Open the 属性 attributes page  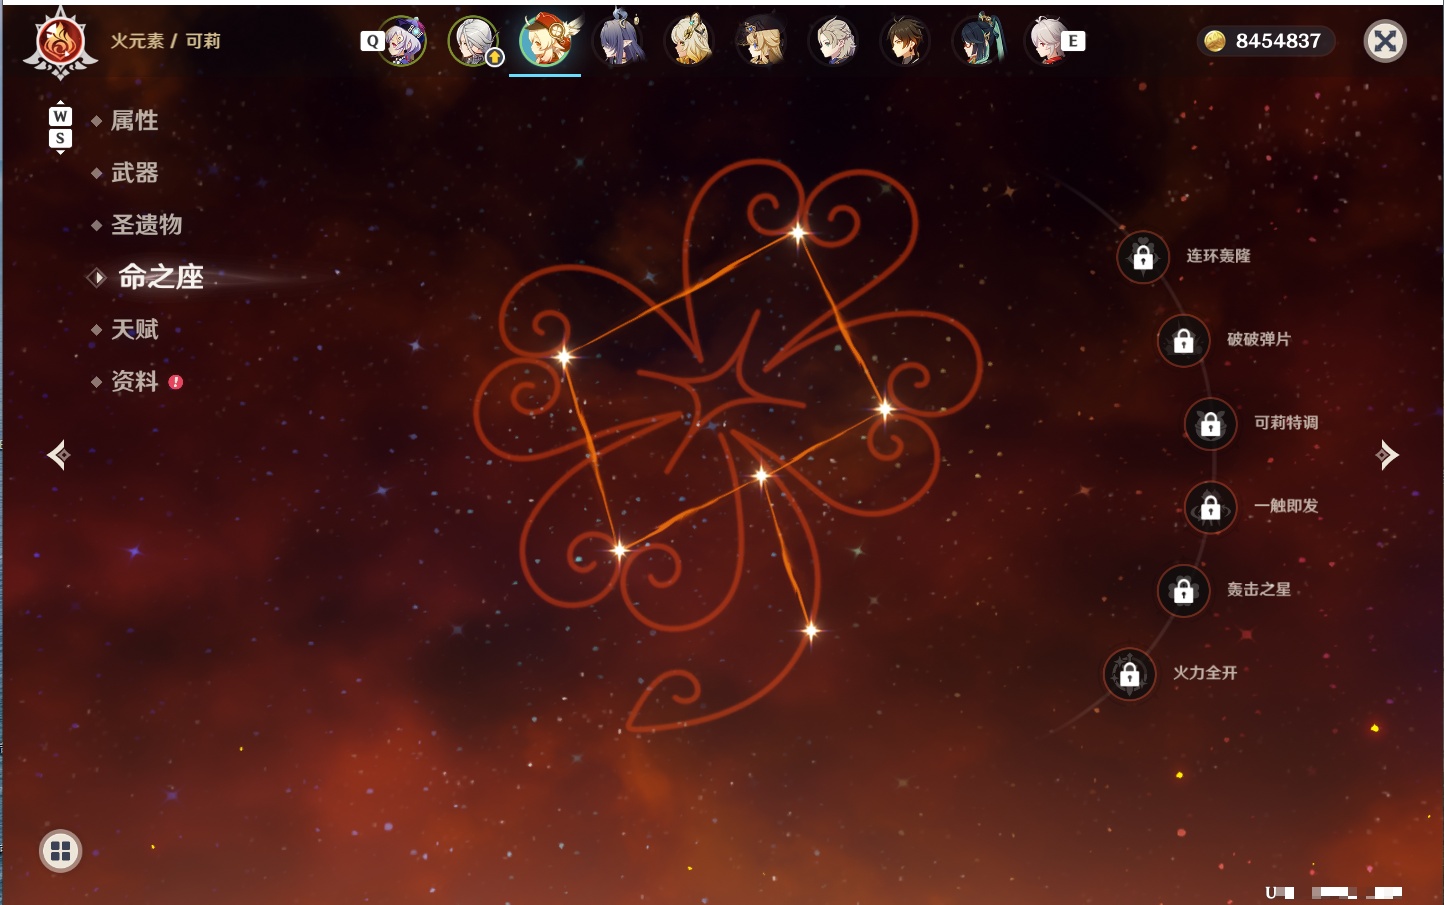[x=134, y=121]
